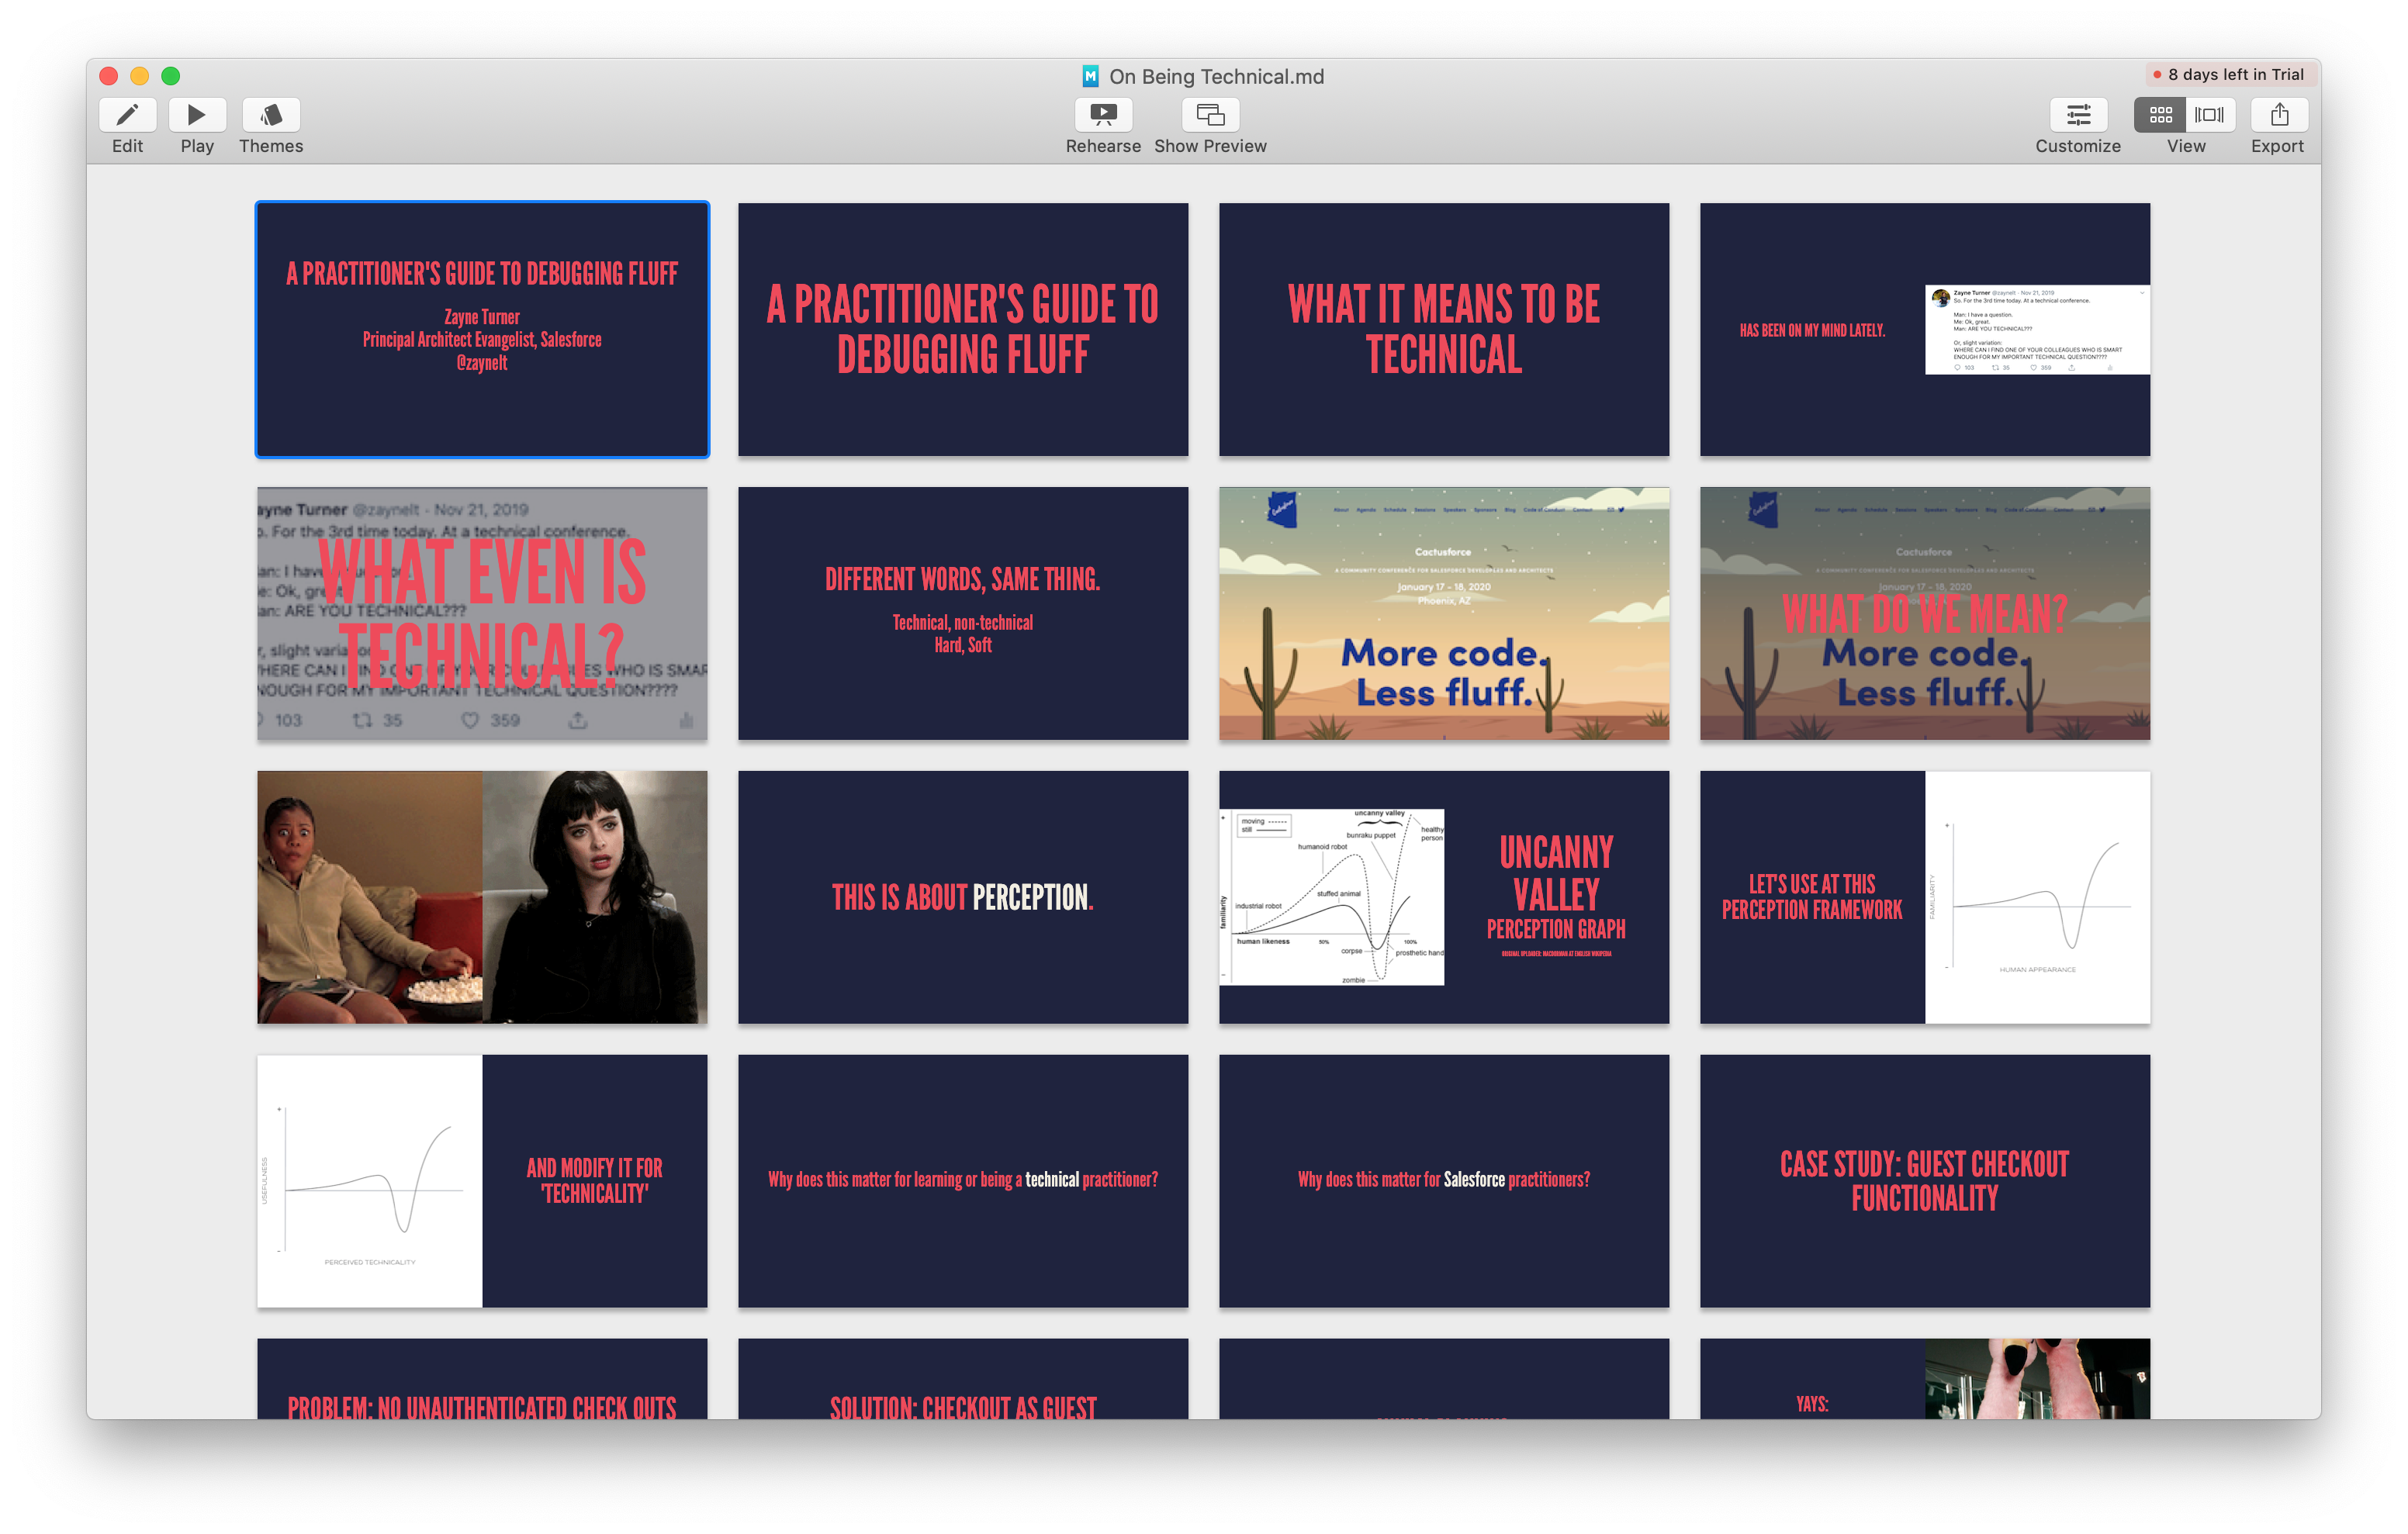This screenshot has height=1534, width=2408.
Task: Start the presentation with Play
Action: coord(197,115)
